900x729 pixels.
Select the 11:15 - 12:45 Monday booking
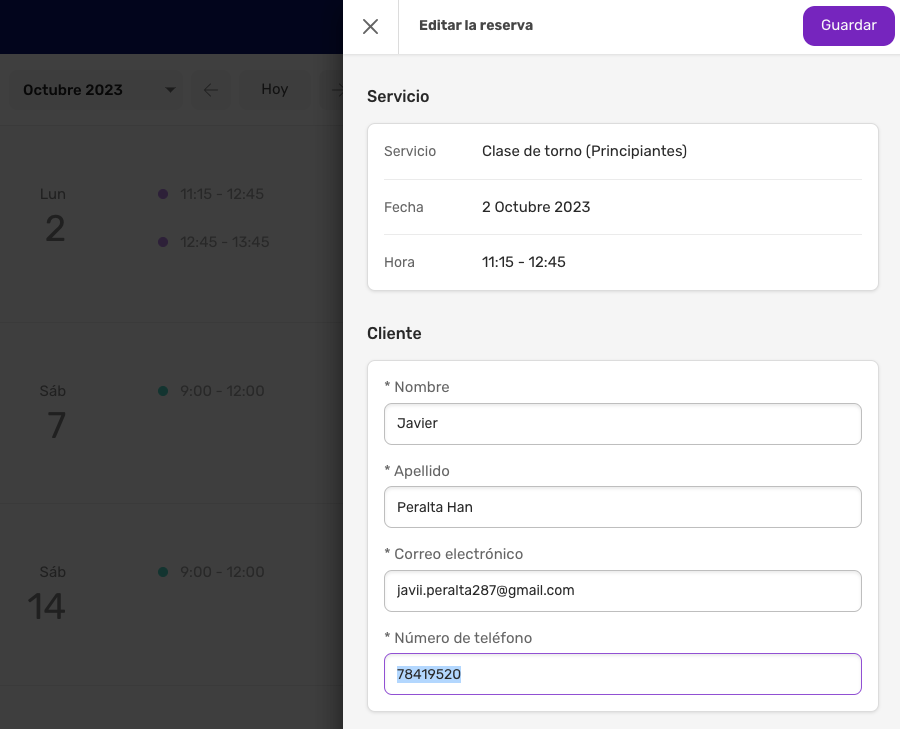click(222, 194)
